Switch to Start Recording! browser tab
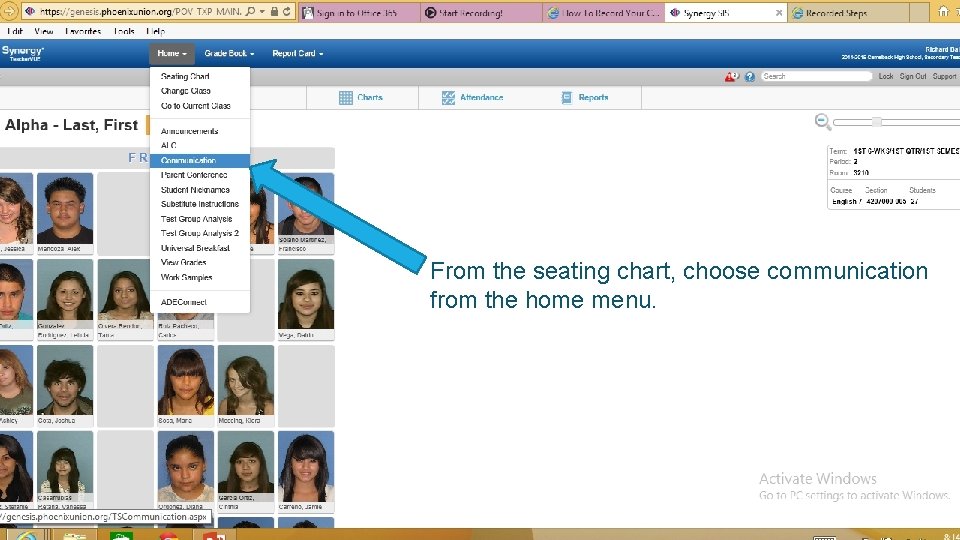The height and width of the screenshot is (540, 960). pyautogui.click(x=481, y=12)
